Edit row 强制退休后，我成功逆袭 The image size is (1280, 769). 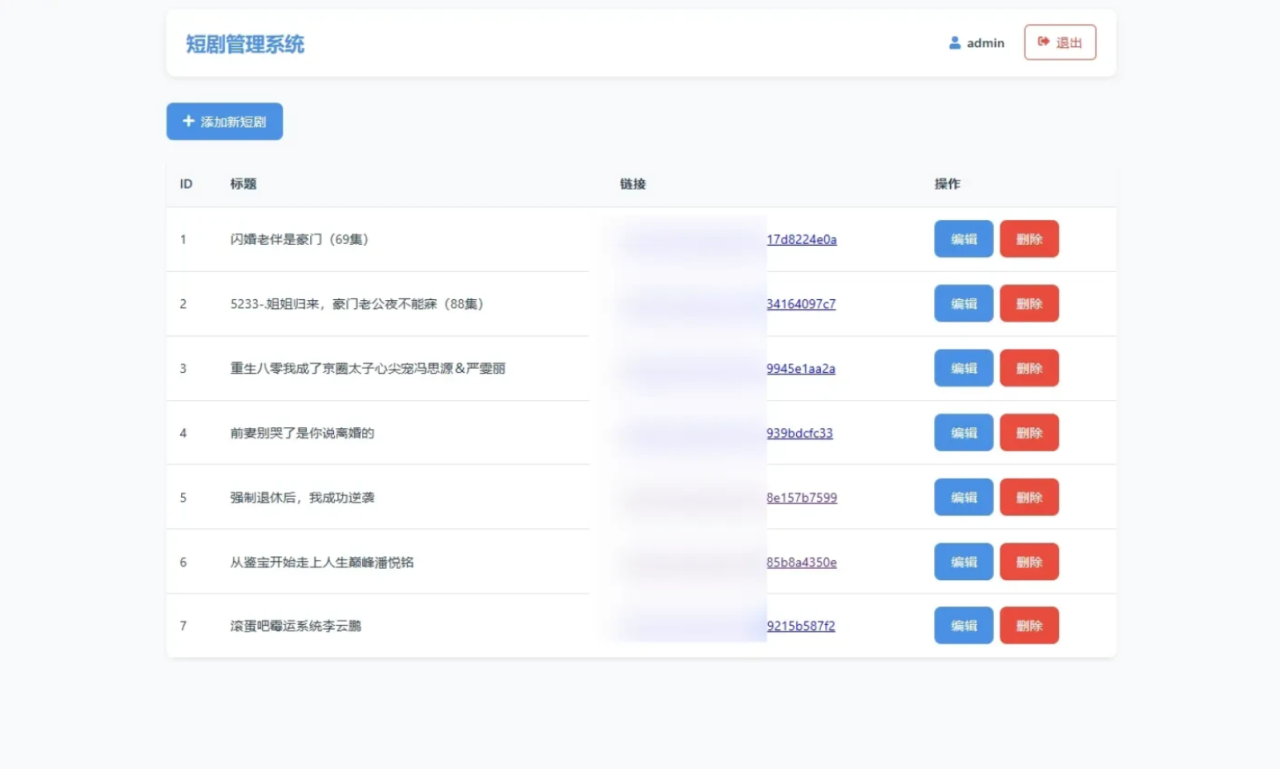click(x=964, y=497)
